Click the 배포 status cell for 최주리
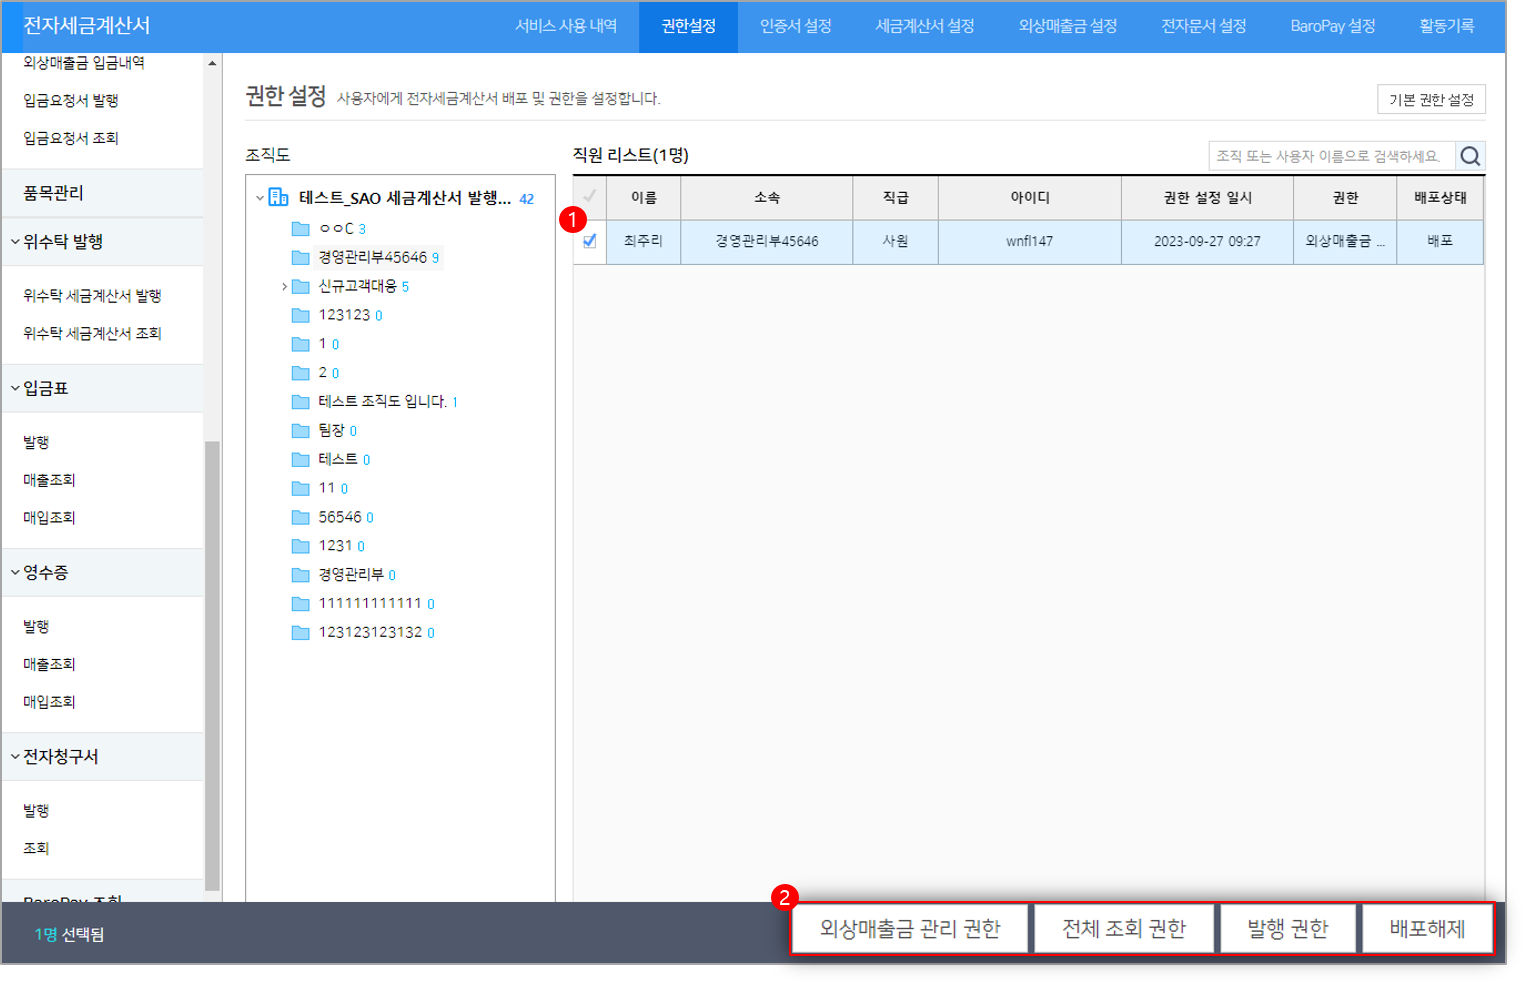This screenshot has height=988, width=1528. coord(1440,242)
